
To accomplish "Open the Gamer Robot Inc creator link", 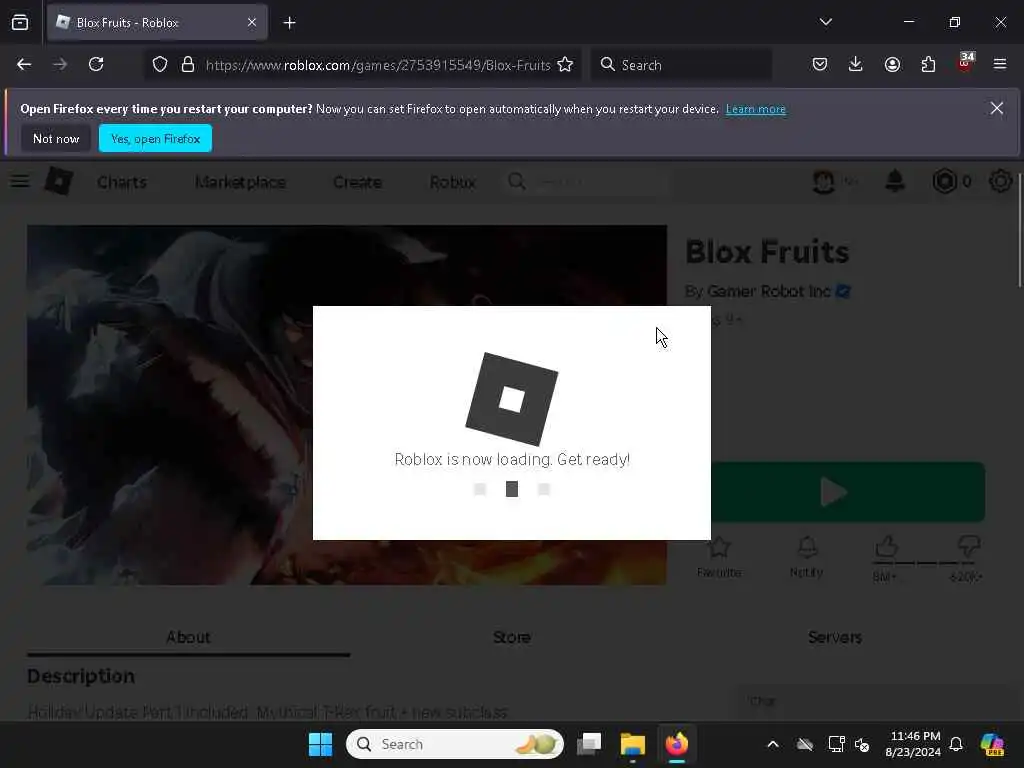I will (769, 291).
